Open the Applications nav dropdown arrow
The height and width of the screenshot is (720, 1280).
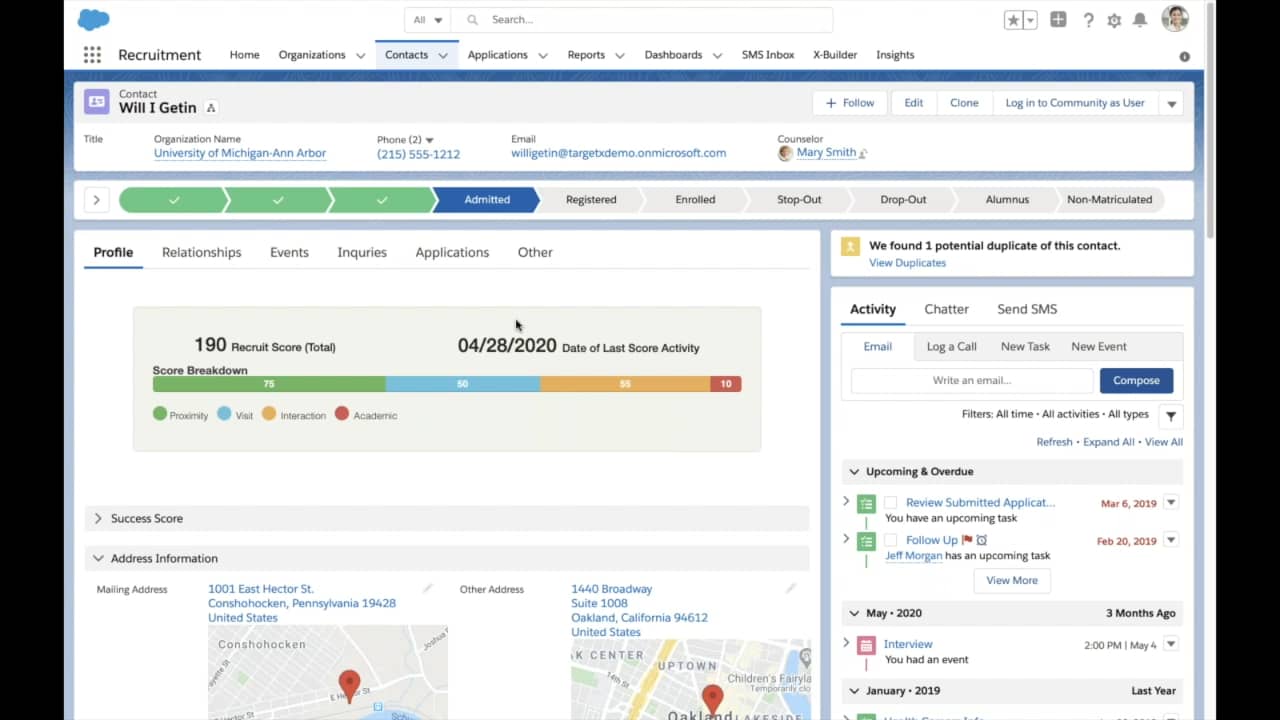543,56
